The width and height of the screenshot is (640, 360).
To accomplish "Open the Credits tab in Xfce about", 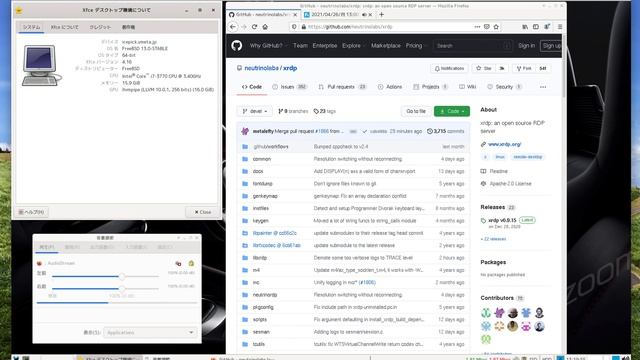I will [100, 27].
